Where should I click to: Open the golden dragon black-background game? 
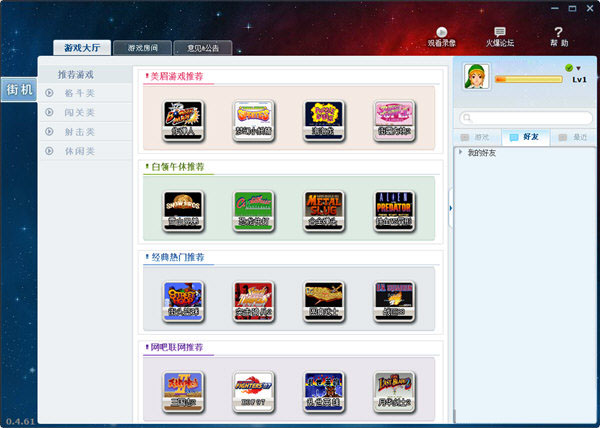324,301
